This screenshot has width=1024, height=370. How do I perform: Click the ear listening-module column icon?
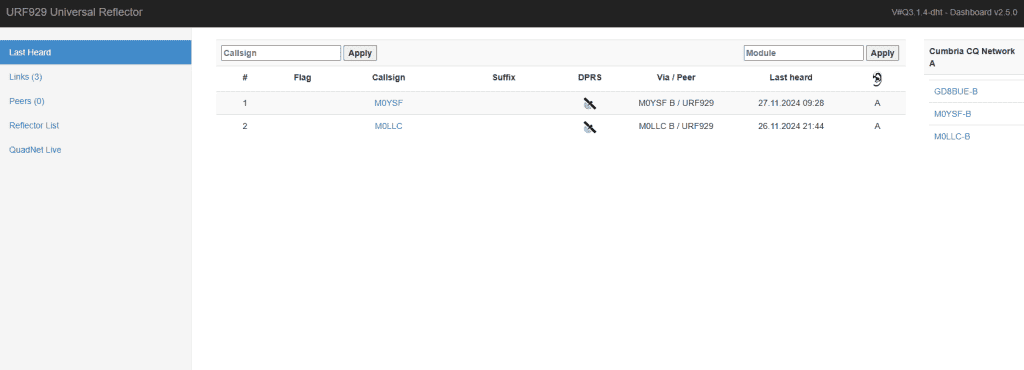[877, 78]
